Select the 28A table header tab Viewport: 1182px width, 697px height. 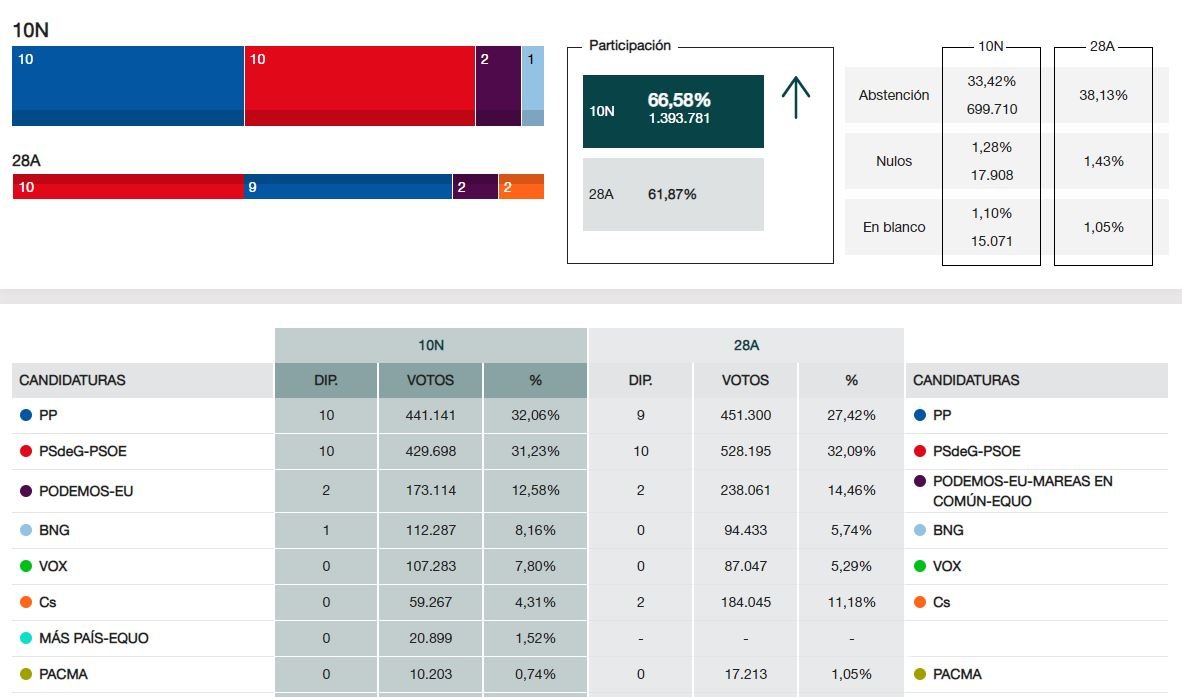746,345
